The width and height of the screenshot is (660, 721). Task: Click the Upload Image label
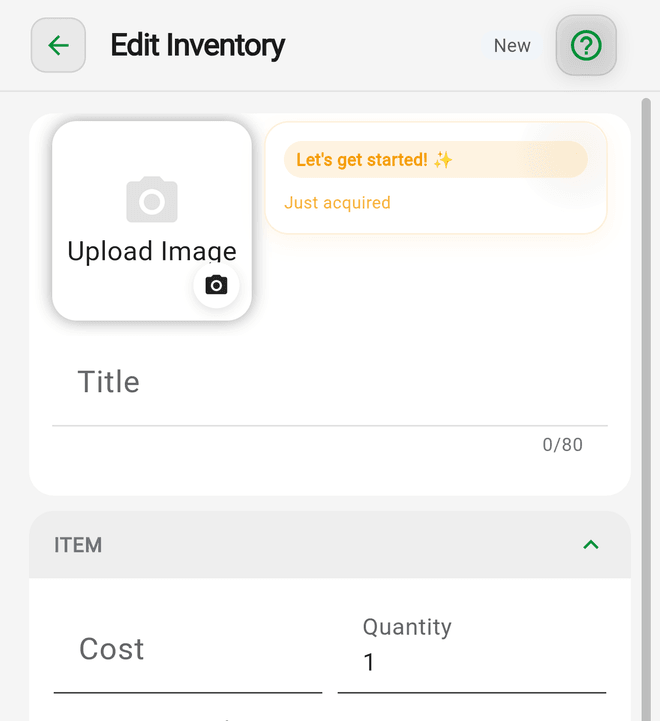pos(152,251)
